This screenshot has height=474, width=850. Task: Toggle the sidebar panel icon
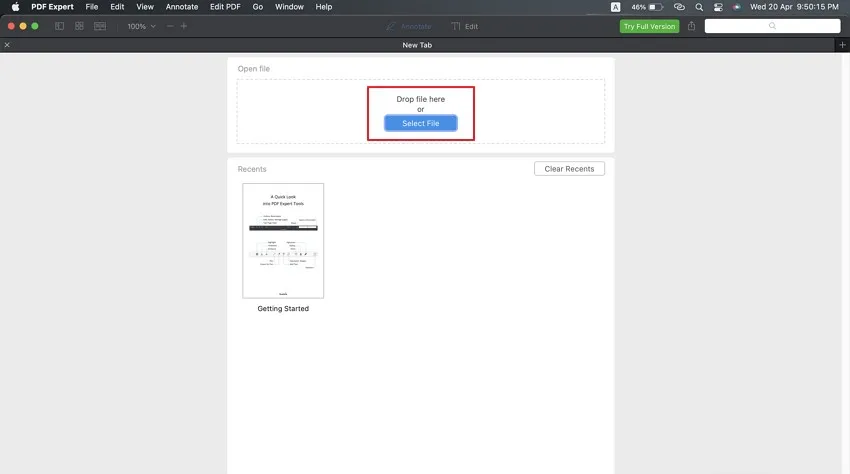coord(60,26)
